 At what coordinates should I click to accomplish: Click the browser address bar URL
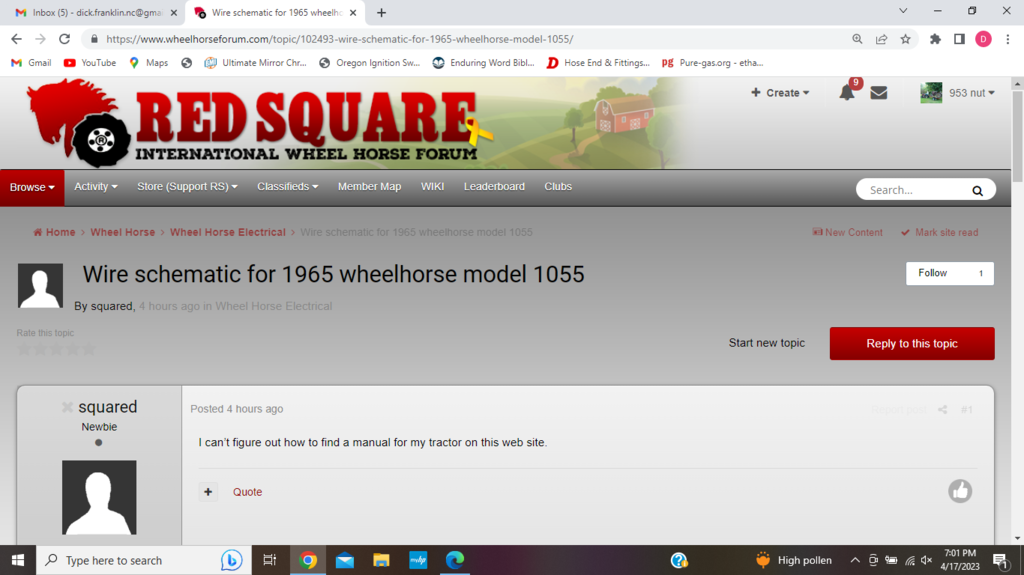[x=340, y=39]
